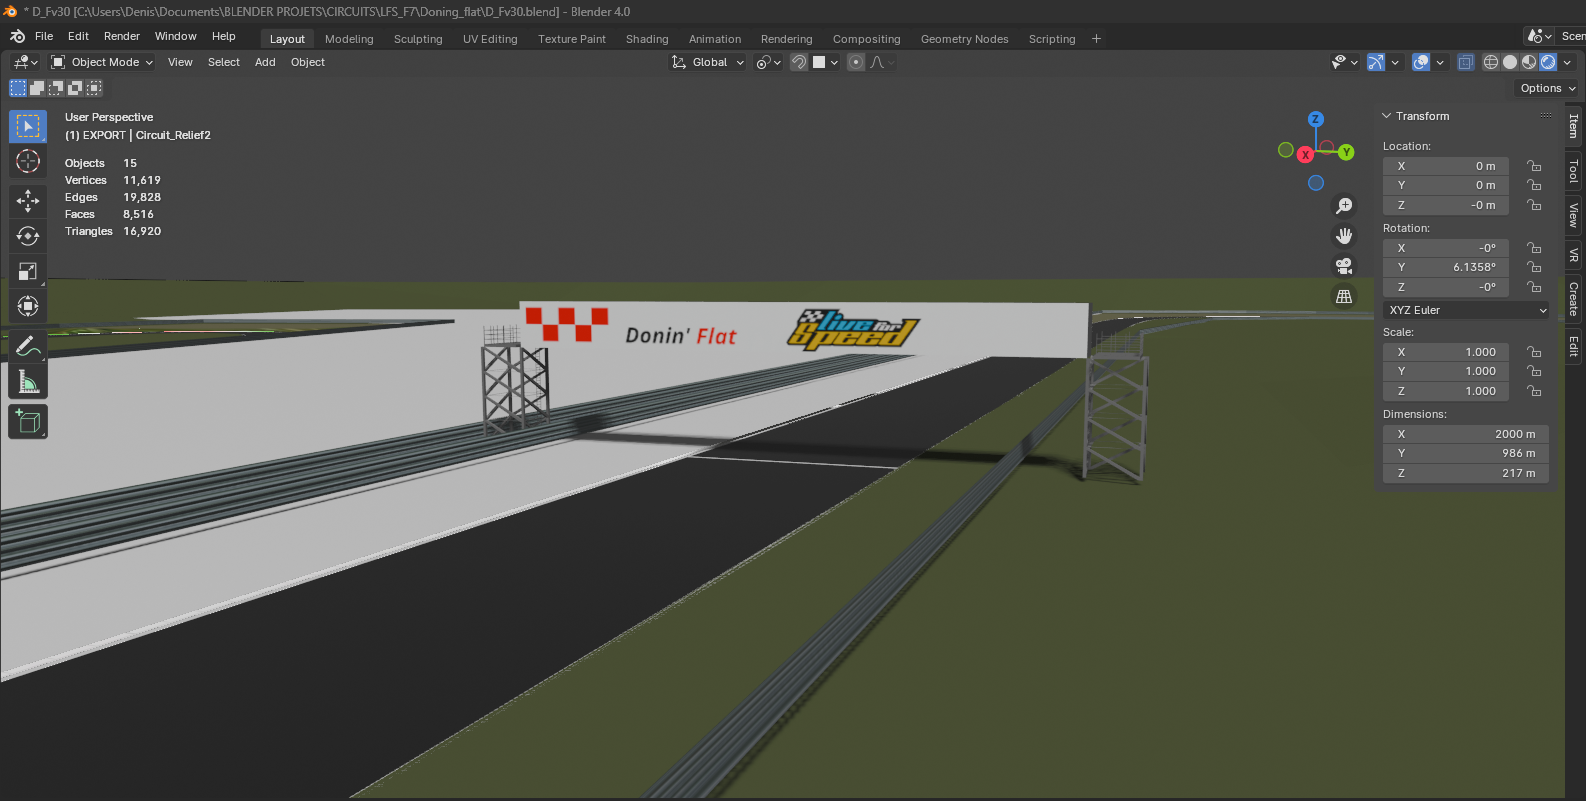Select the Scale tool

point(28,271)
